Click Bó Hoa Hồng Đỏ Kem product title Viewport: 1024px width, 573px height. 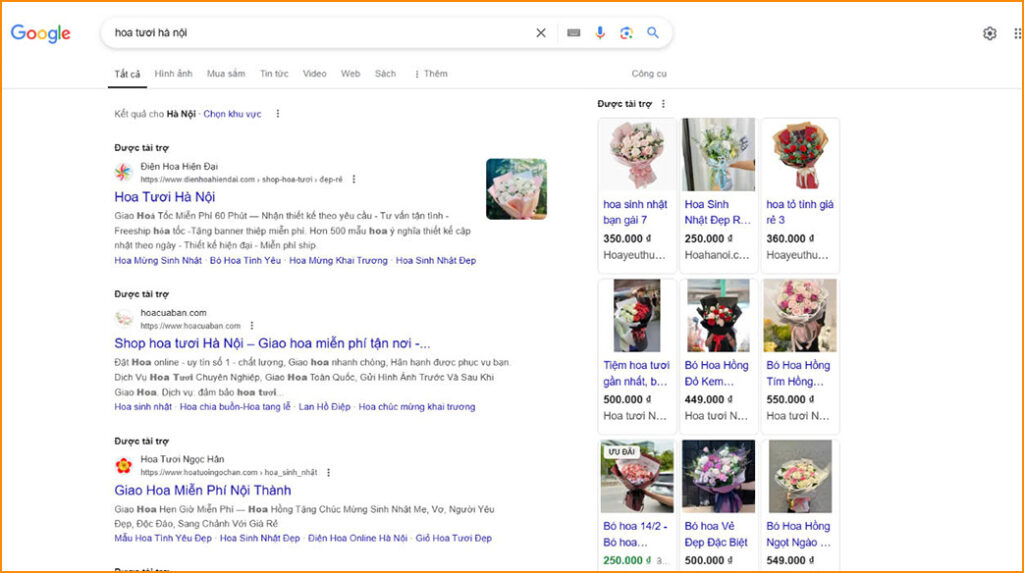[x=716, y=373]
